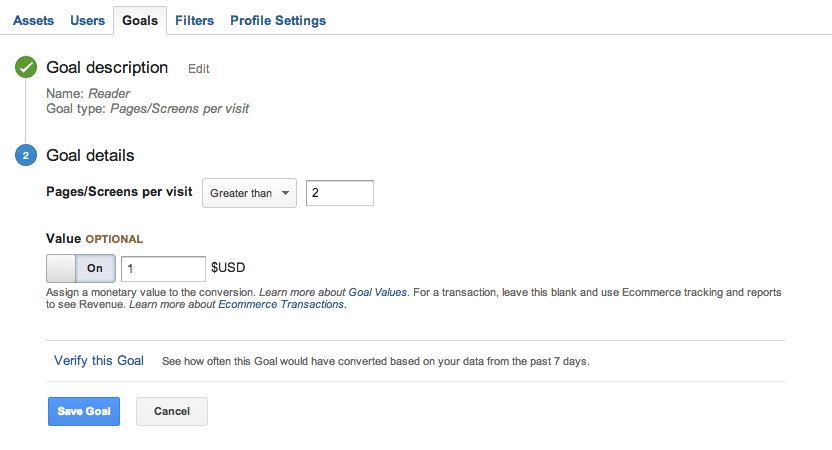The height and width of the screenshot is (450, 832).
Task: Open the Filters tab
Action: click(194, 20)
